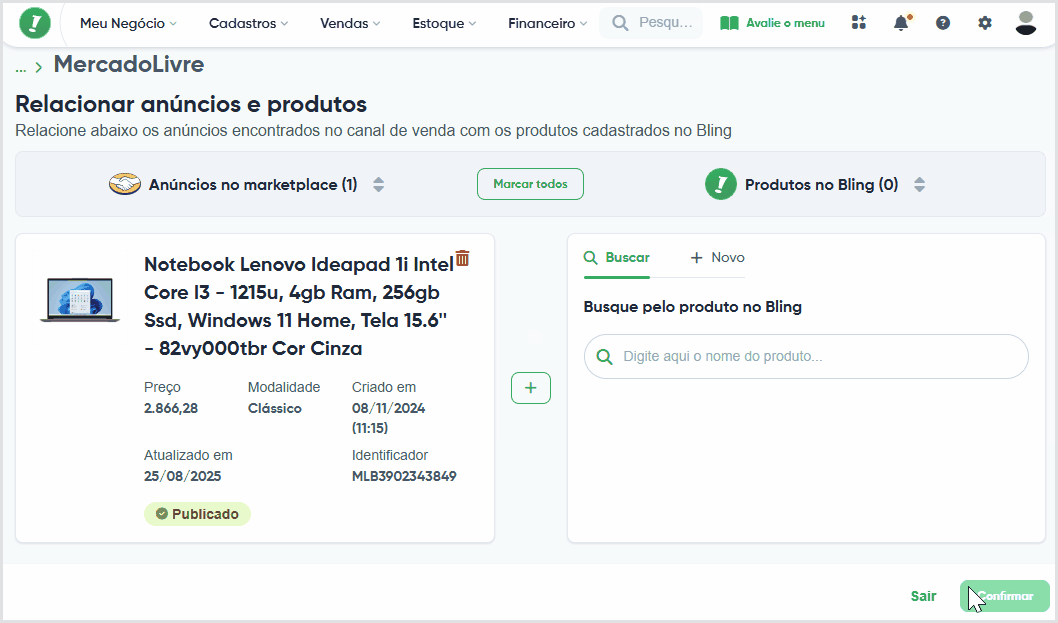Click the updated date 25/08/2025
This screenshot has width=1058, height=623.
(x=182, y=476)
